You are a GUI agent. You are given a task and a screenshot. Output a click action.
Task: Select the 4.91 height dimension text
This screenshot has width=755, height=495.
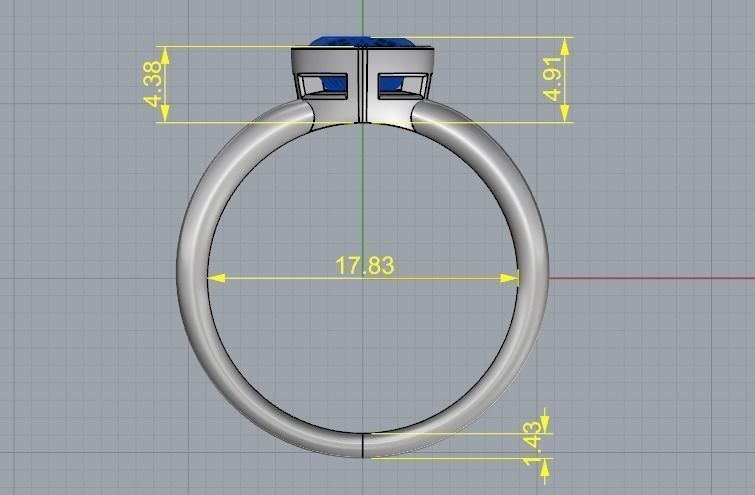point(552,79)
